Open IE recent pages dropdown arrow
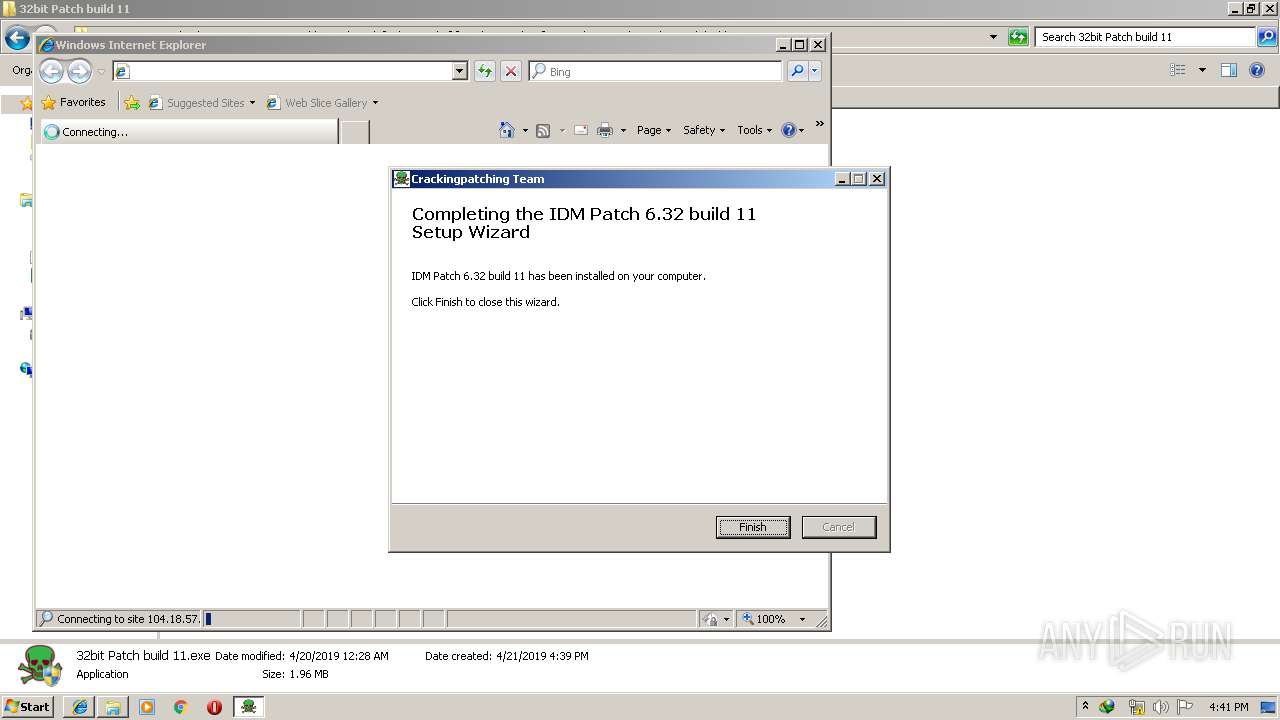 [x=101, y=72]
